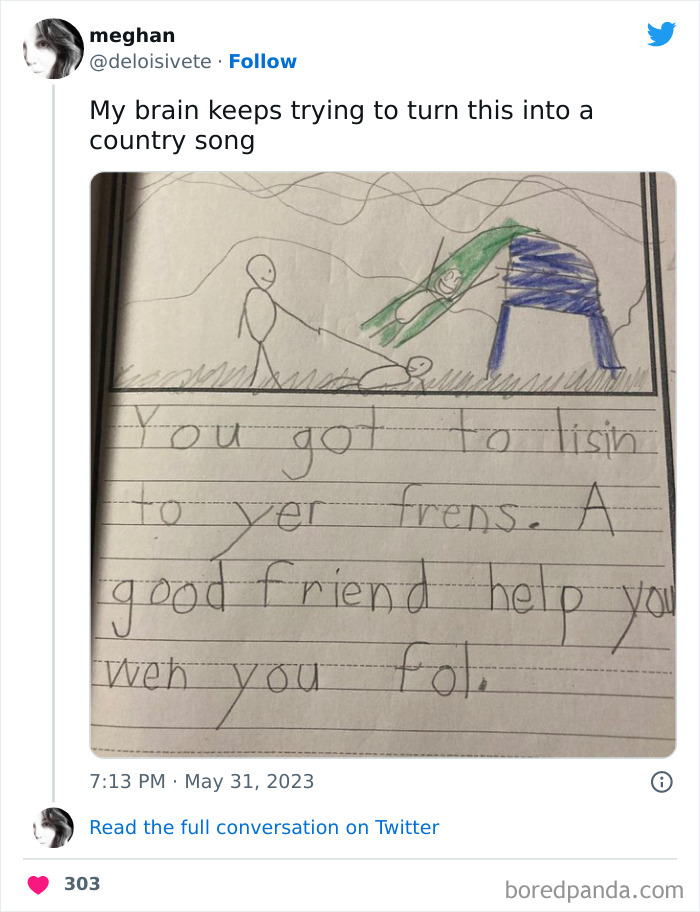Select the username meghan

pos(132,35)
